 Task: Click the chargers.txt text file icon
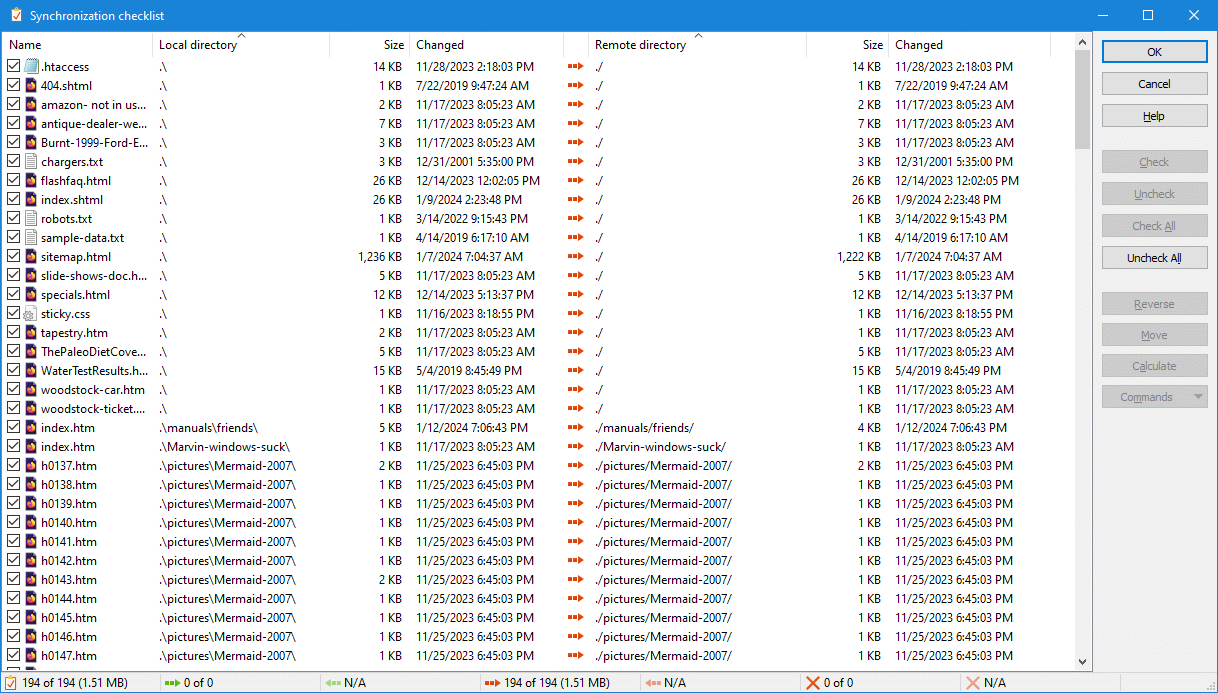pos(31,162)
